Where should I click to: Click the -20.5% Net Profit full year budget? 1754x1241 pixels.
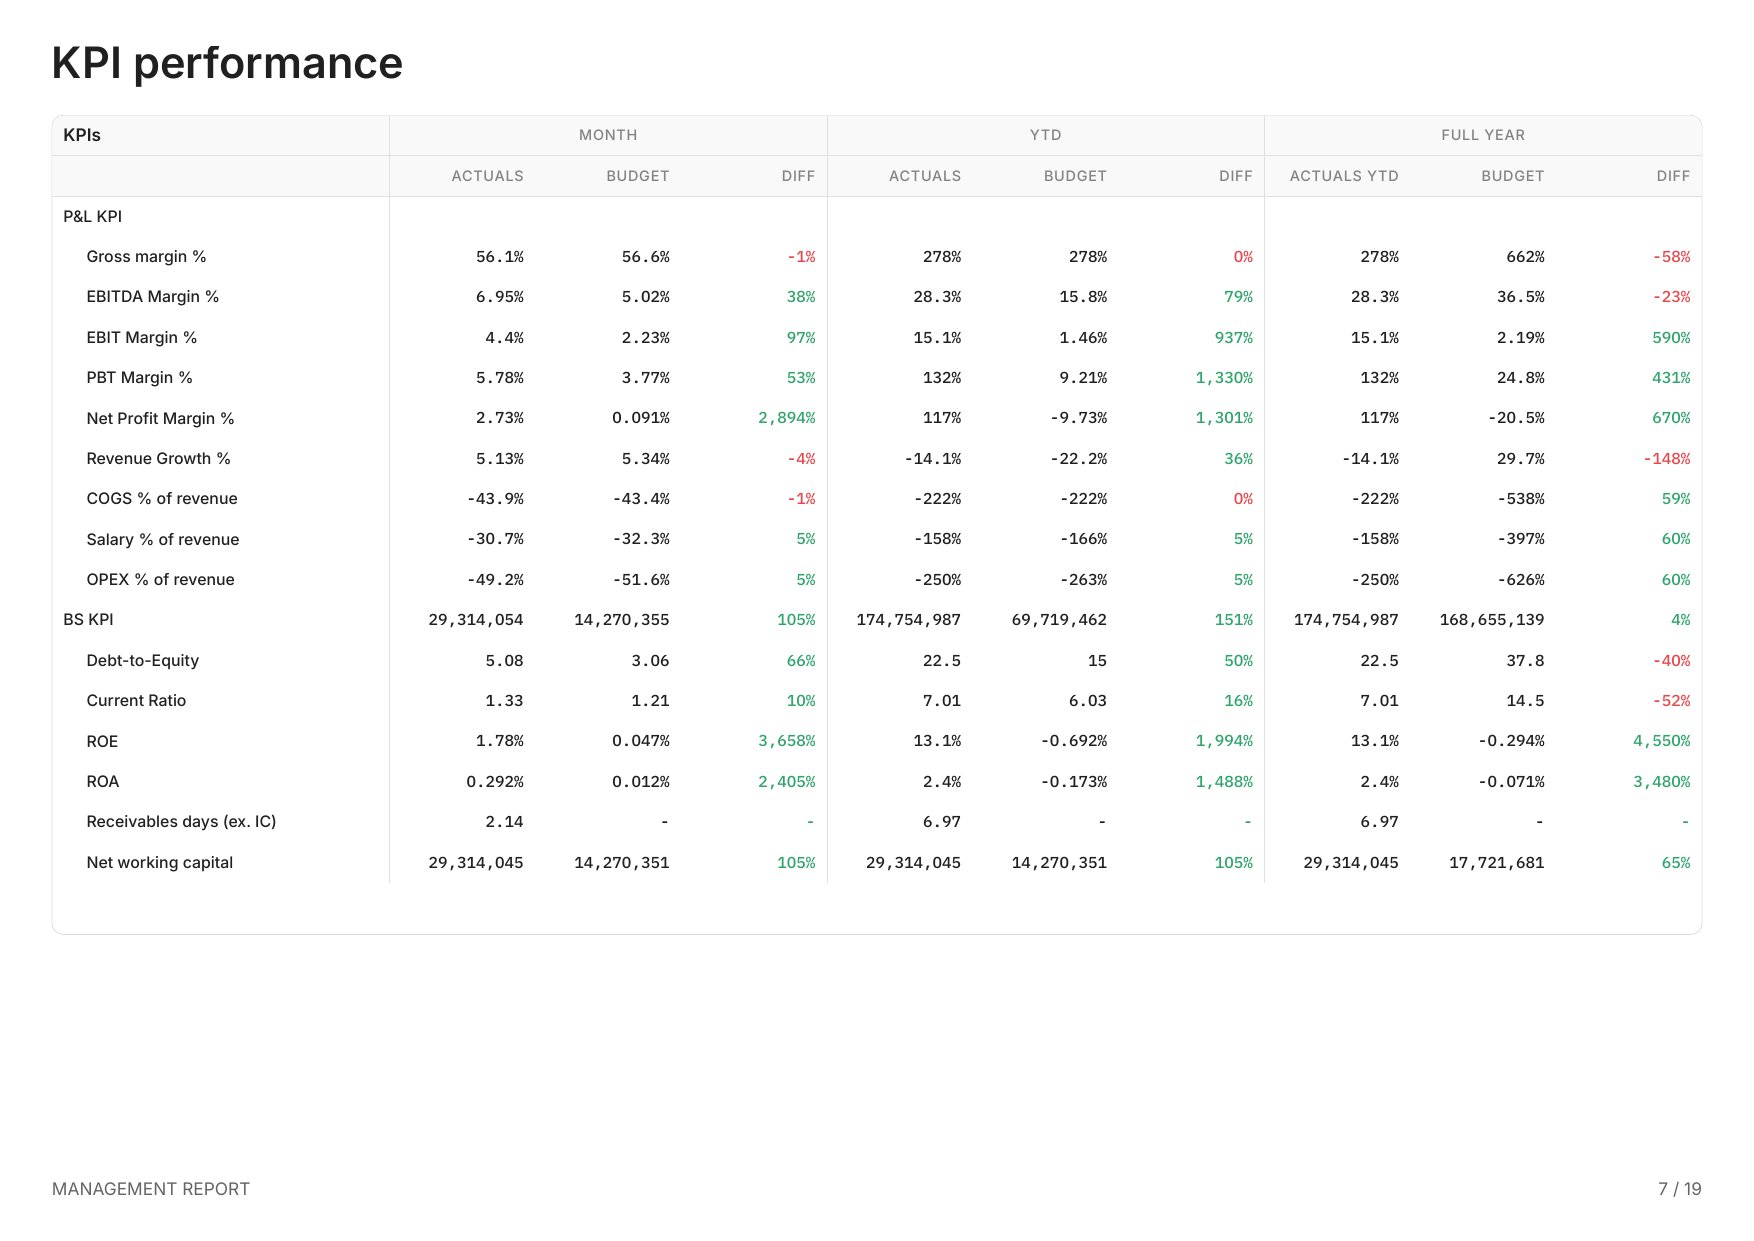[x=1516, y=418]
